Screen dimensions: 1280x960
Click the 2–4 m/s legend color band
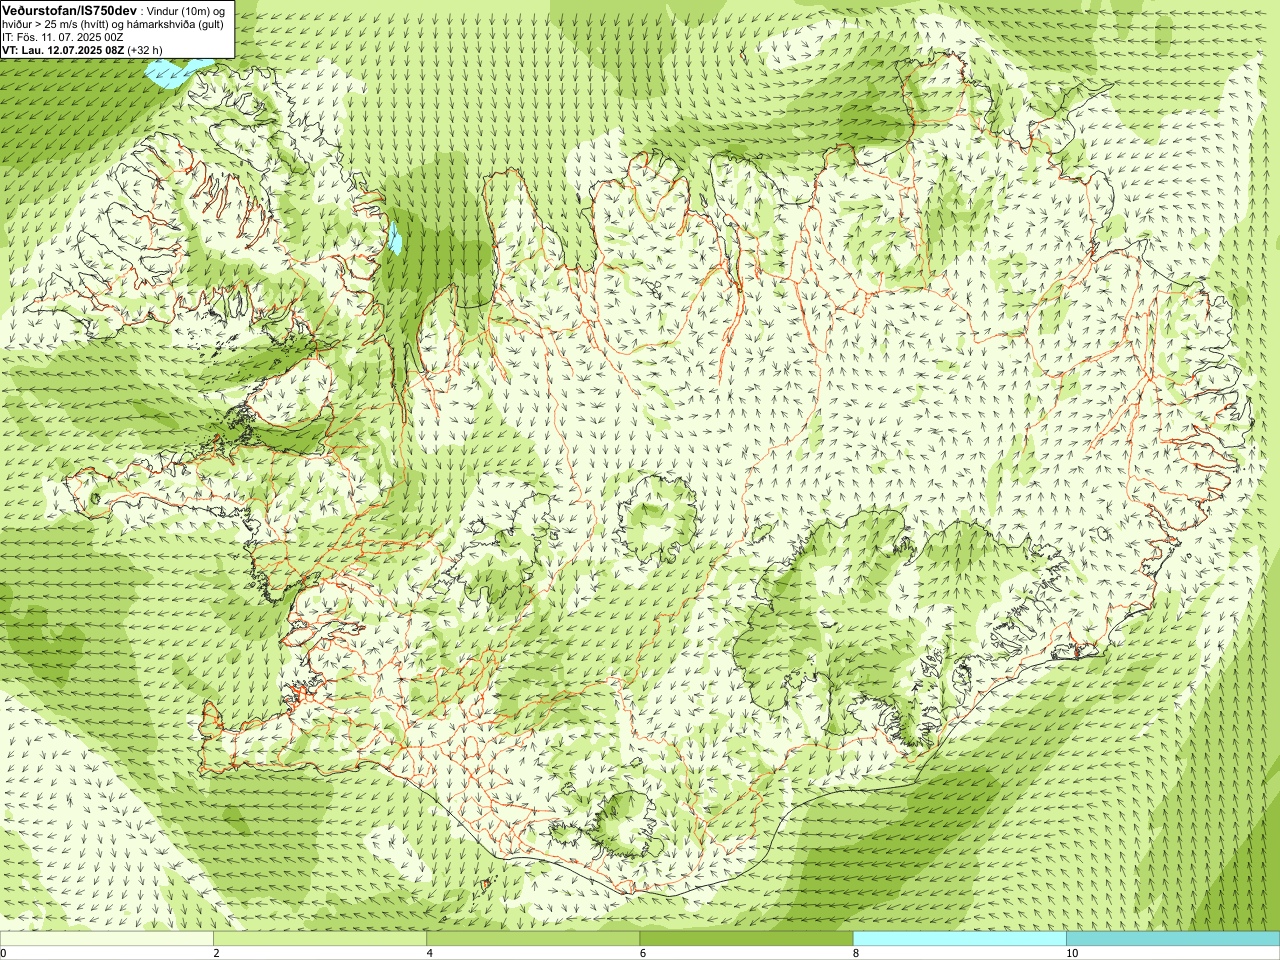(x=320, y=939)
